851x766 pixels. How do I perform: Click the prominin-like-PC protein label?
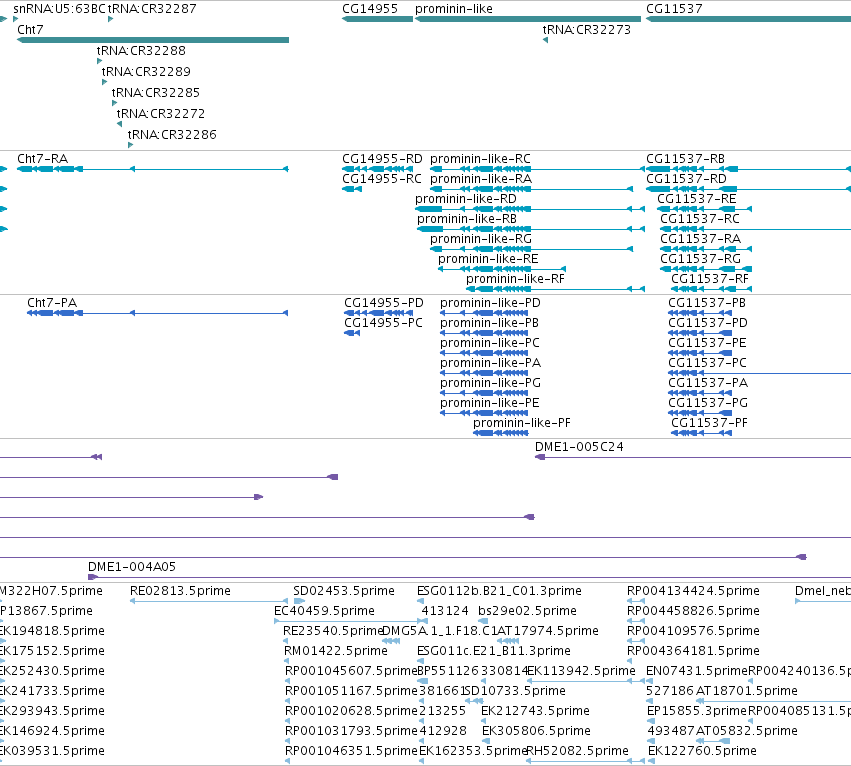(x=490, y=343)
